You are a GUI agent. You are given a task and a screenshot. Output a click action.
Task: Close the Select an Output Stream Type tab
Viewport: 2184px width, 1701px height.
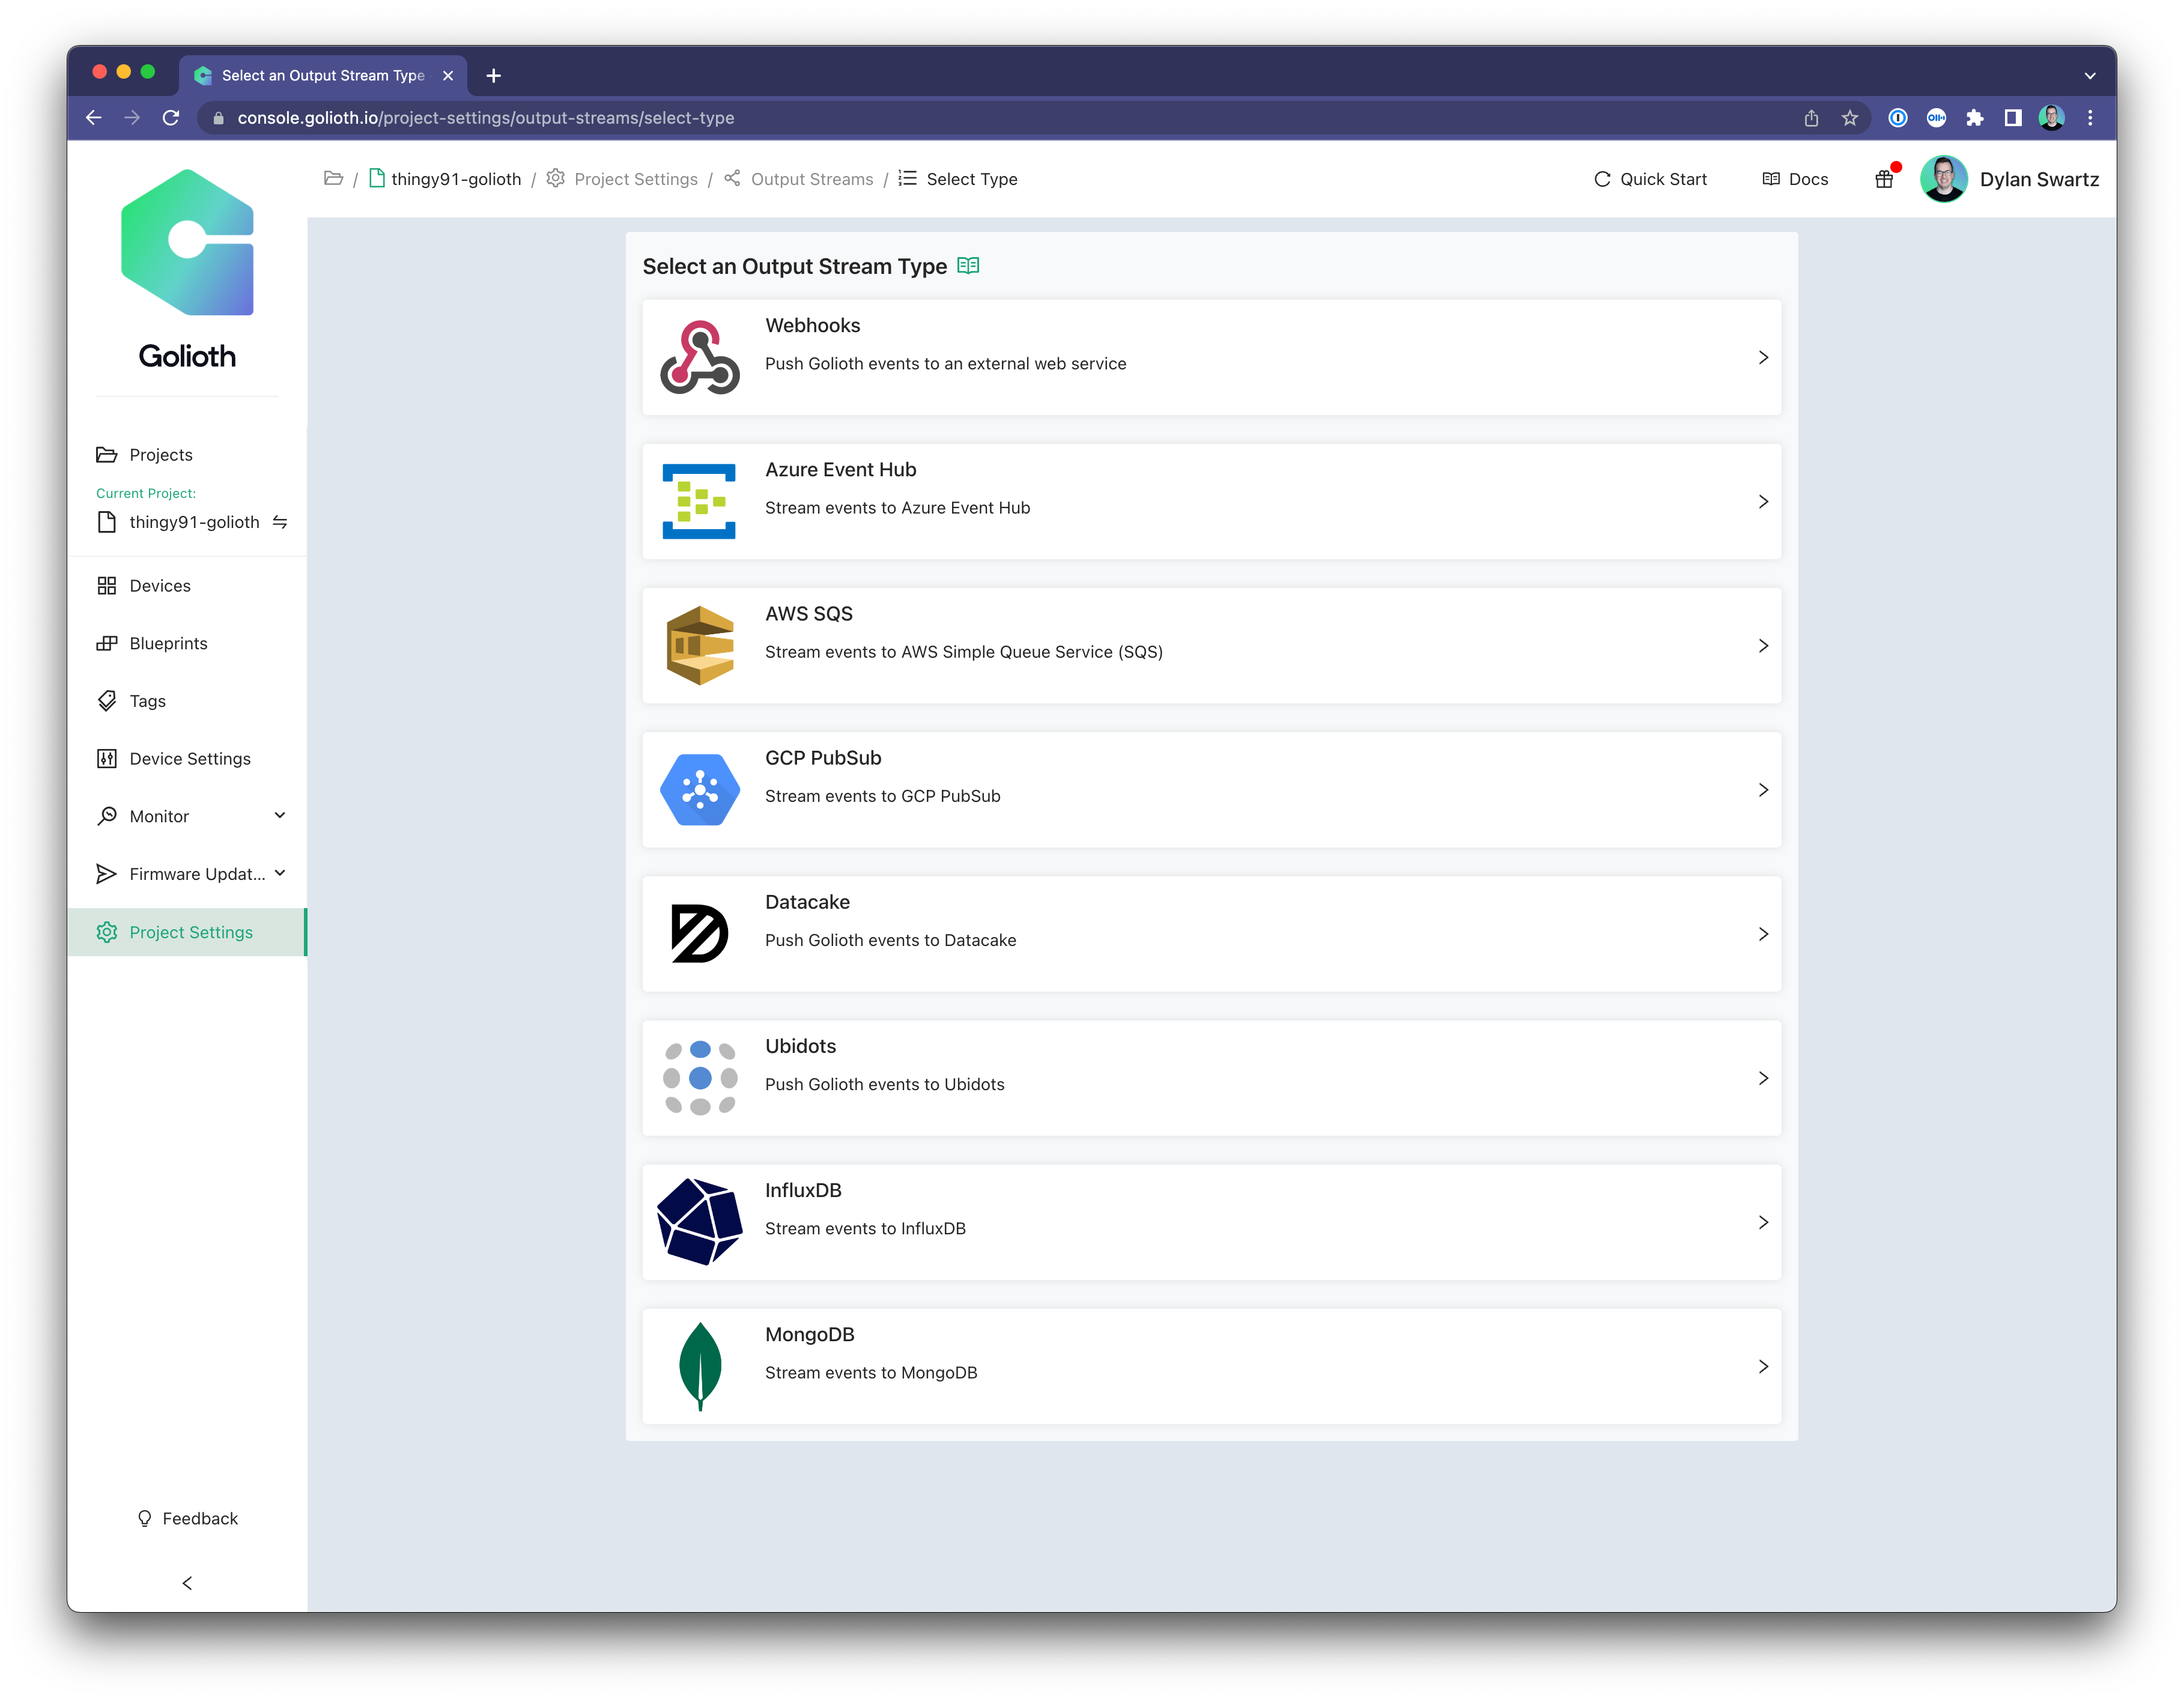[x=448, y=76]
